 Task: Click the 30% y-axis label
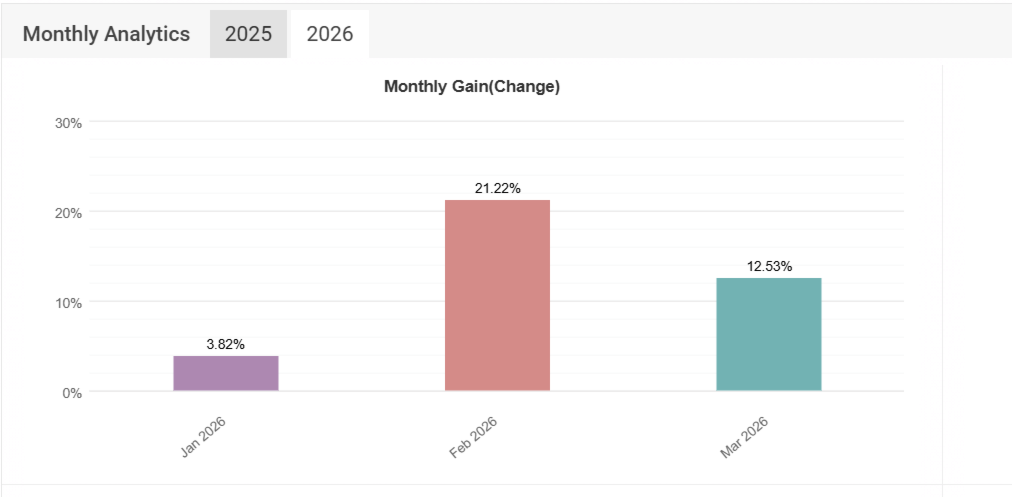click(68, 123)
